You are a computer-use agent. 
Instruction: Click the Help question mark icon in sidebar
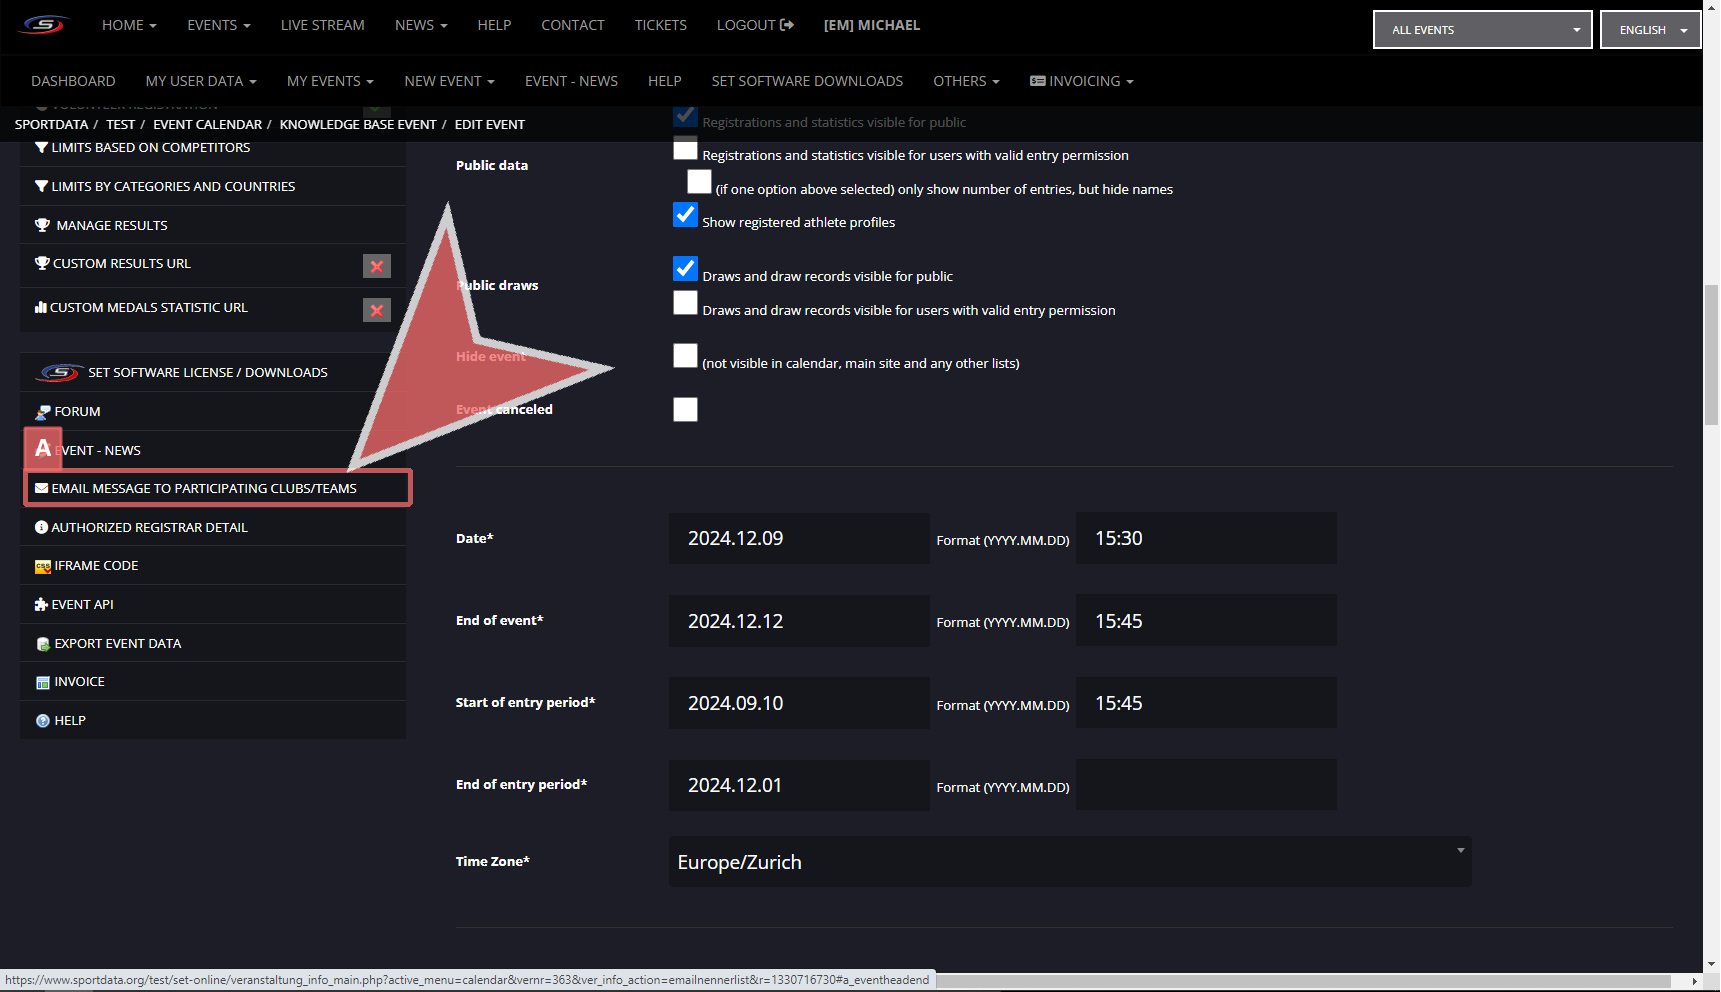coord(43,720)
